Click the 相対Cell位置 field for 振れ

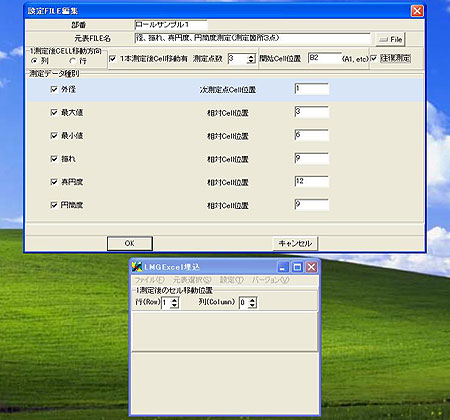(312, 158)
